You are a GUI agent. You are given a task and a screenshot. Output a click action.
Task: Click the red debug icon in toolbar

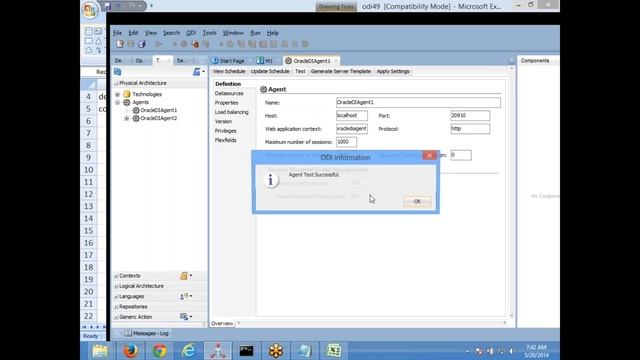point(196,44)
